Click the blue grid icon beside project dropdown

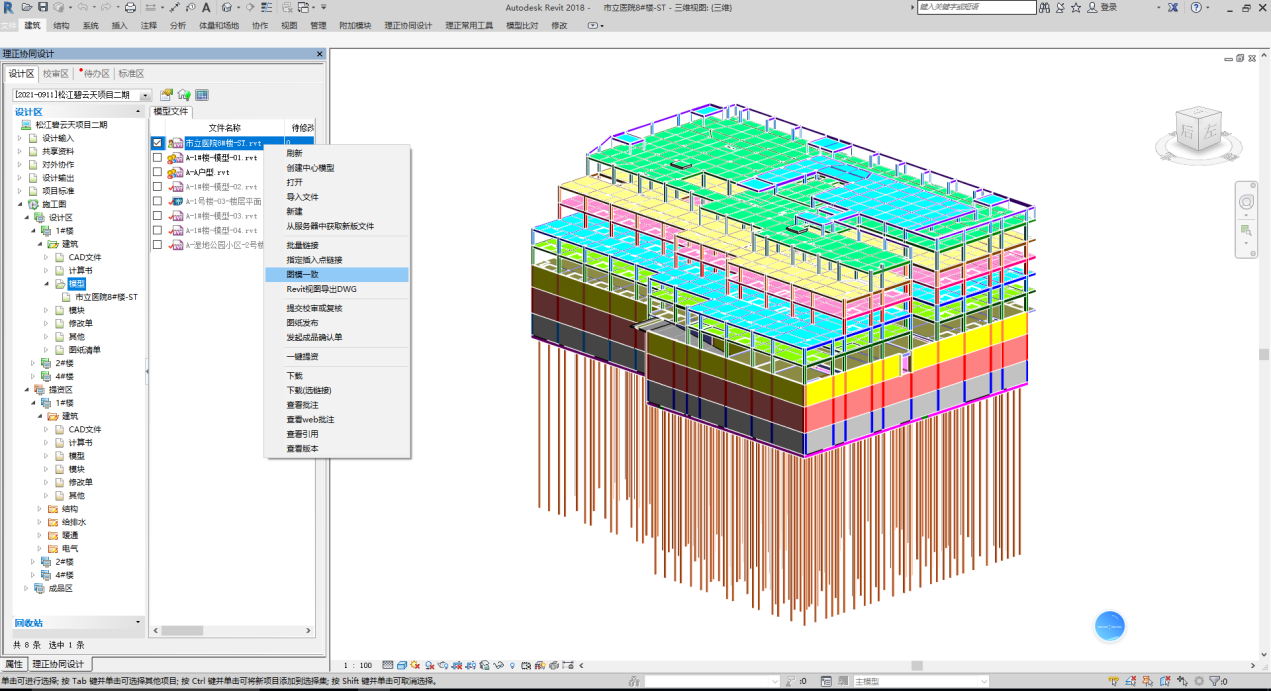[x=201, y=95]
